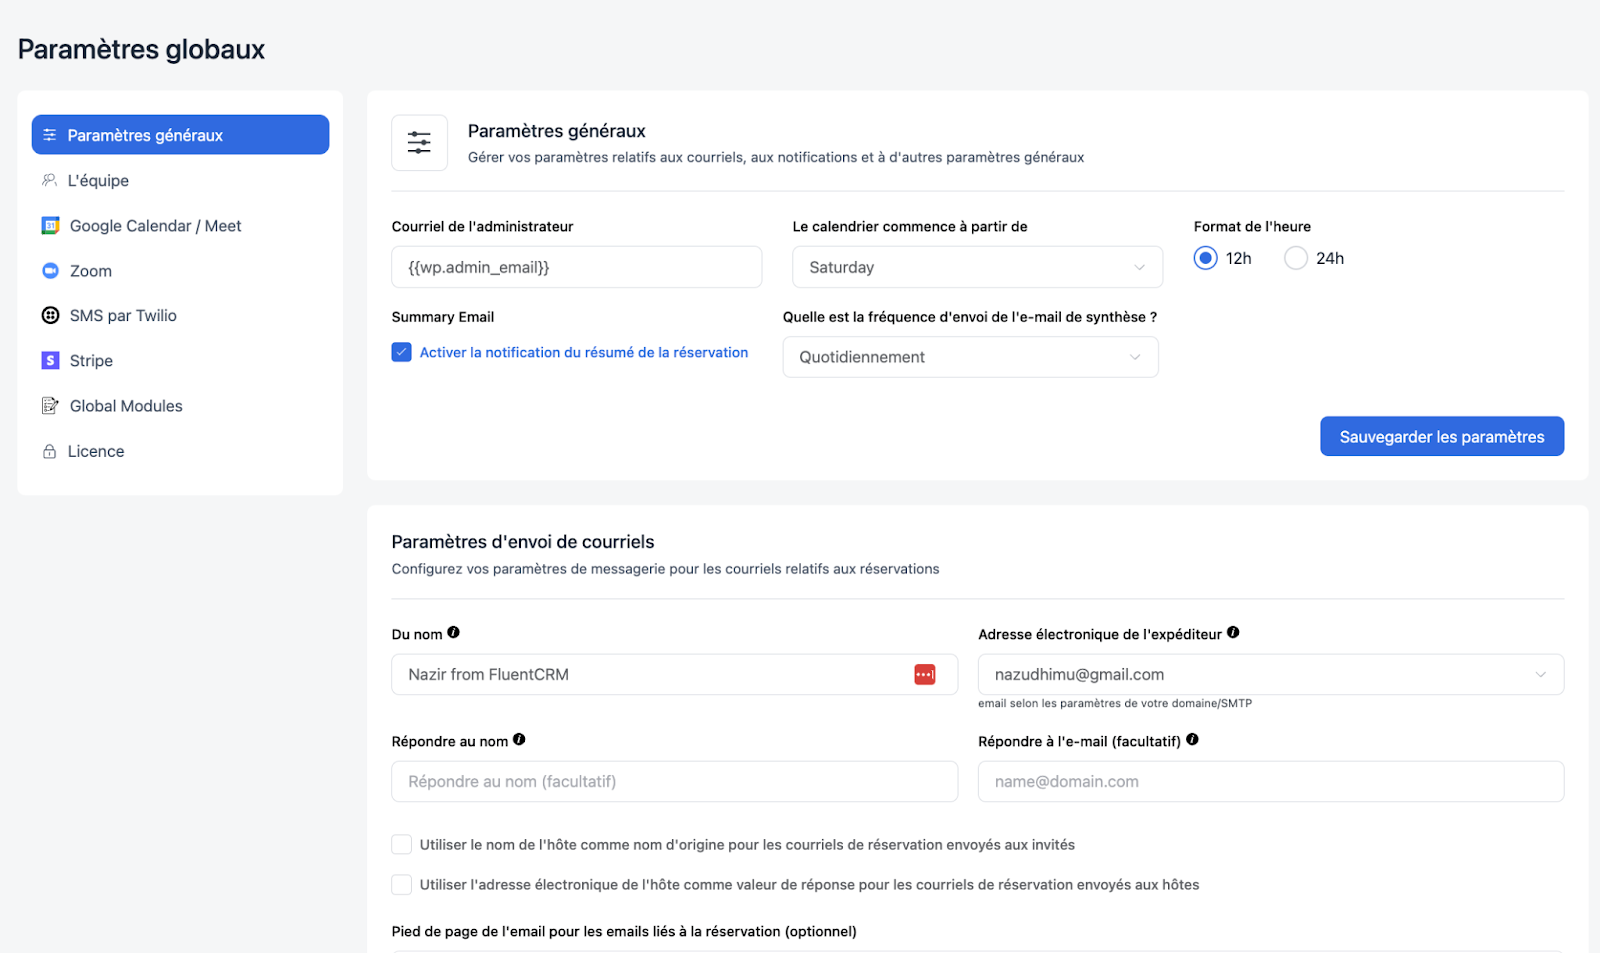This screenshot has height=953, width=1600.
Task: Select the 24h time format
Action: point(1296,258)
